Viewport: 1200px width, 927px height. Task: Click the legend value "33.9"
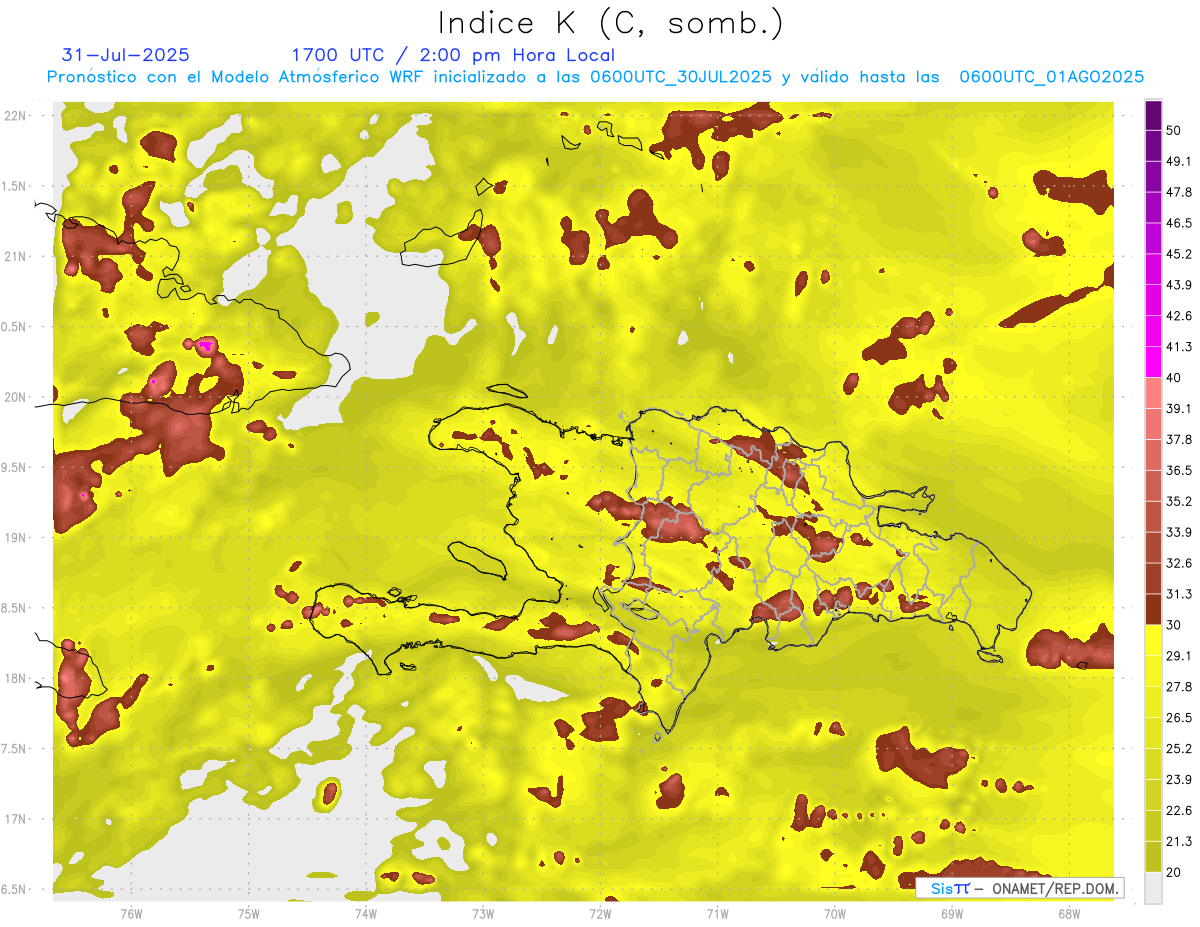click(x=1179, y=532)
